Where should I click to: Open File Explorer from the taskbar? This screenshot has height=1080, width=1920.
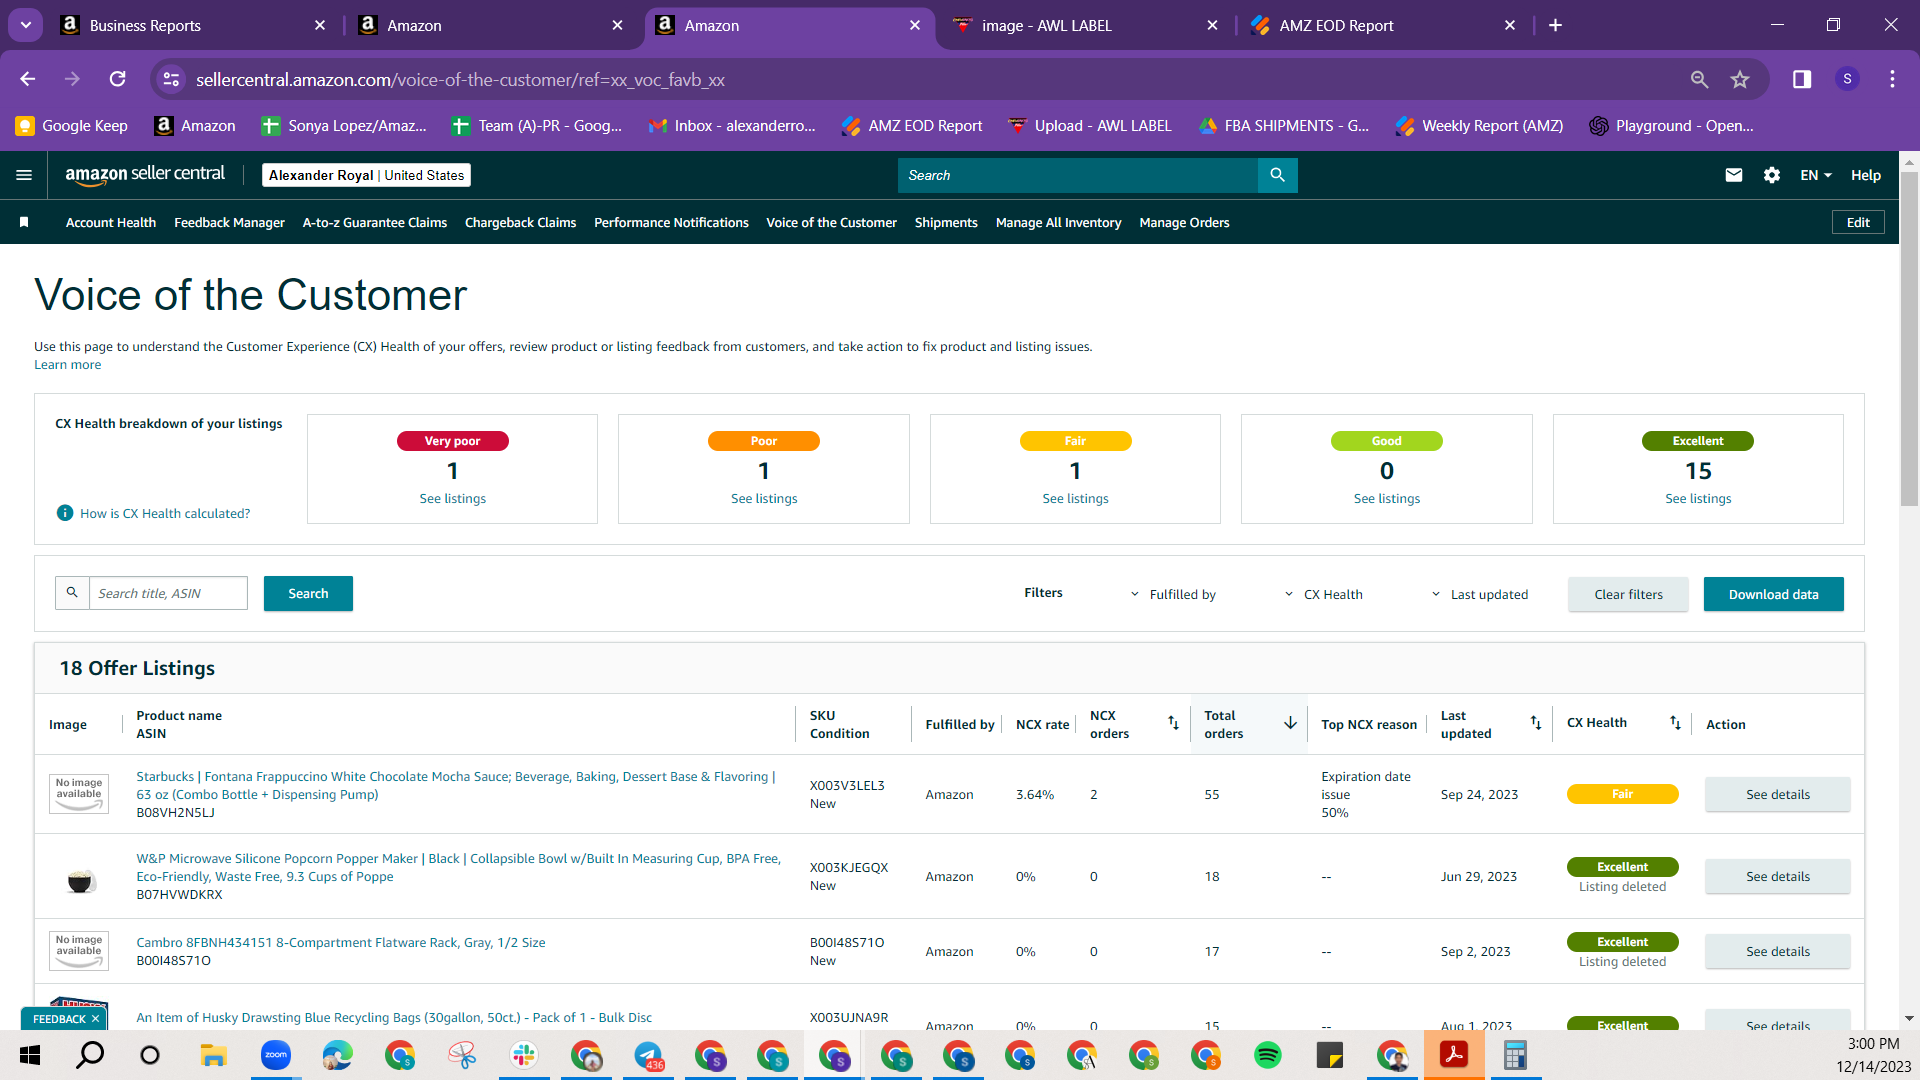click(213, 1055)
